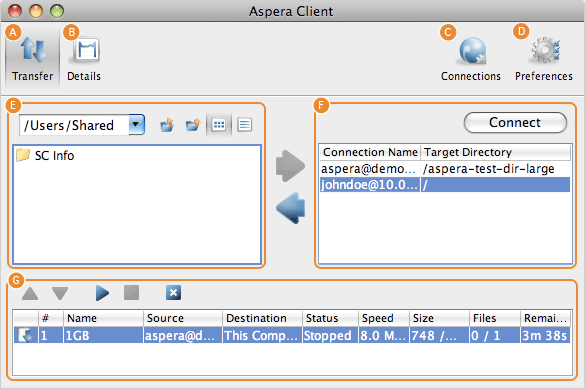This screenshot has width=585, height=389.
Task: Click the /Users/Shared path field
Action: pyautogui.click(x=75, y=125)
